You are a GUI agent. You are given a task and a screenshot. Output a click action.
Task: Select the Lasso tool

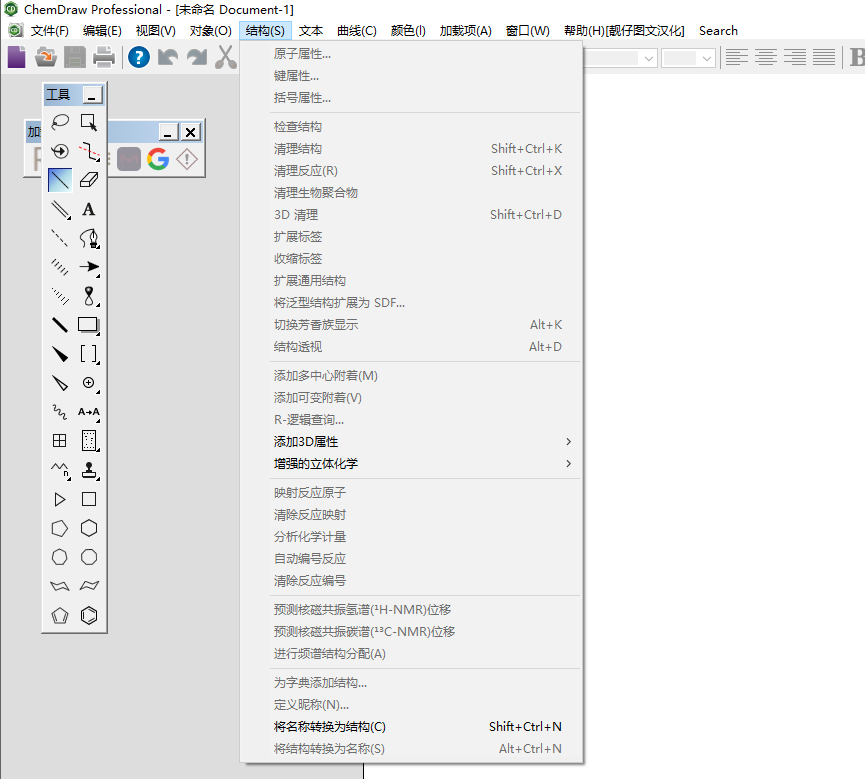point(60,122)
